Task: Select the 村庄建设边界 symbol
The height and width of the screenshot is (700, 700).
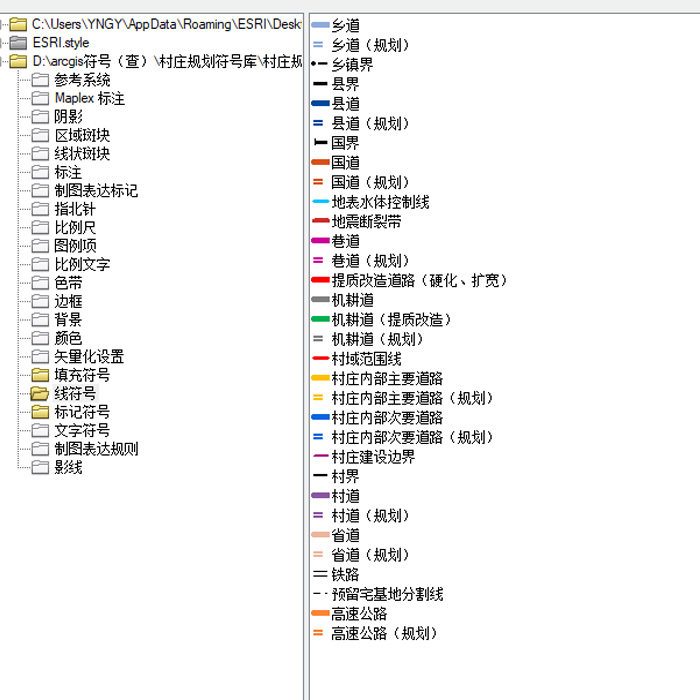Action: click(363, 457)
